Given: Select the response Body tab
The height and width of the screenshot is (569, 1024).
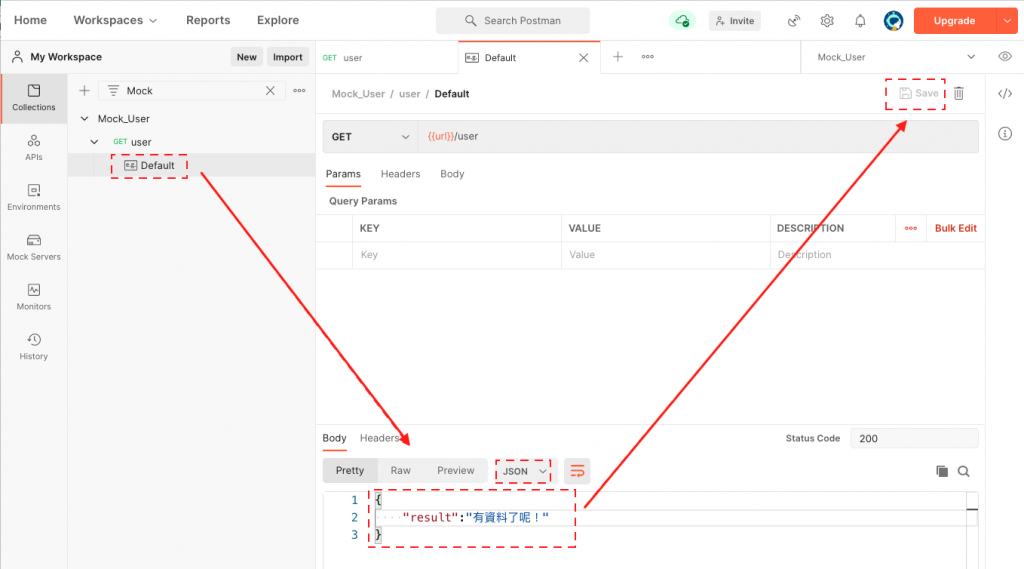Looking at the screenshot, I should (x=334, y=438).
